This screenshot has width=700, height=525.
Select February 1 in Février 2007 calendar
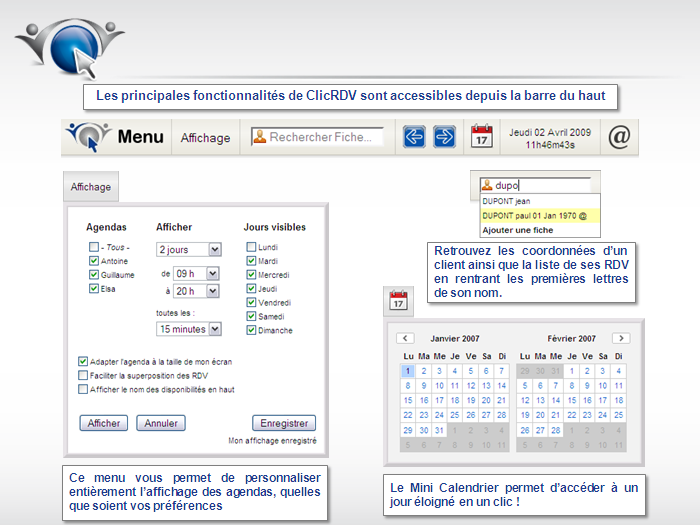click(x=571, y=371)
